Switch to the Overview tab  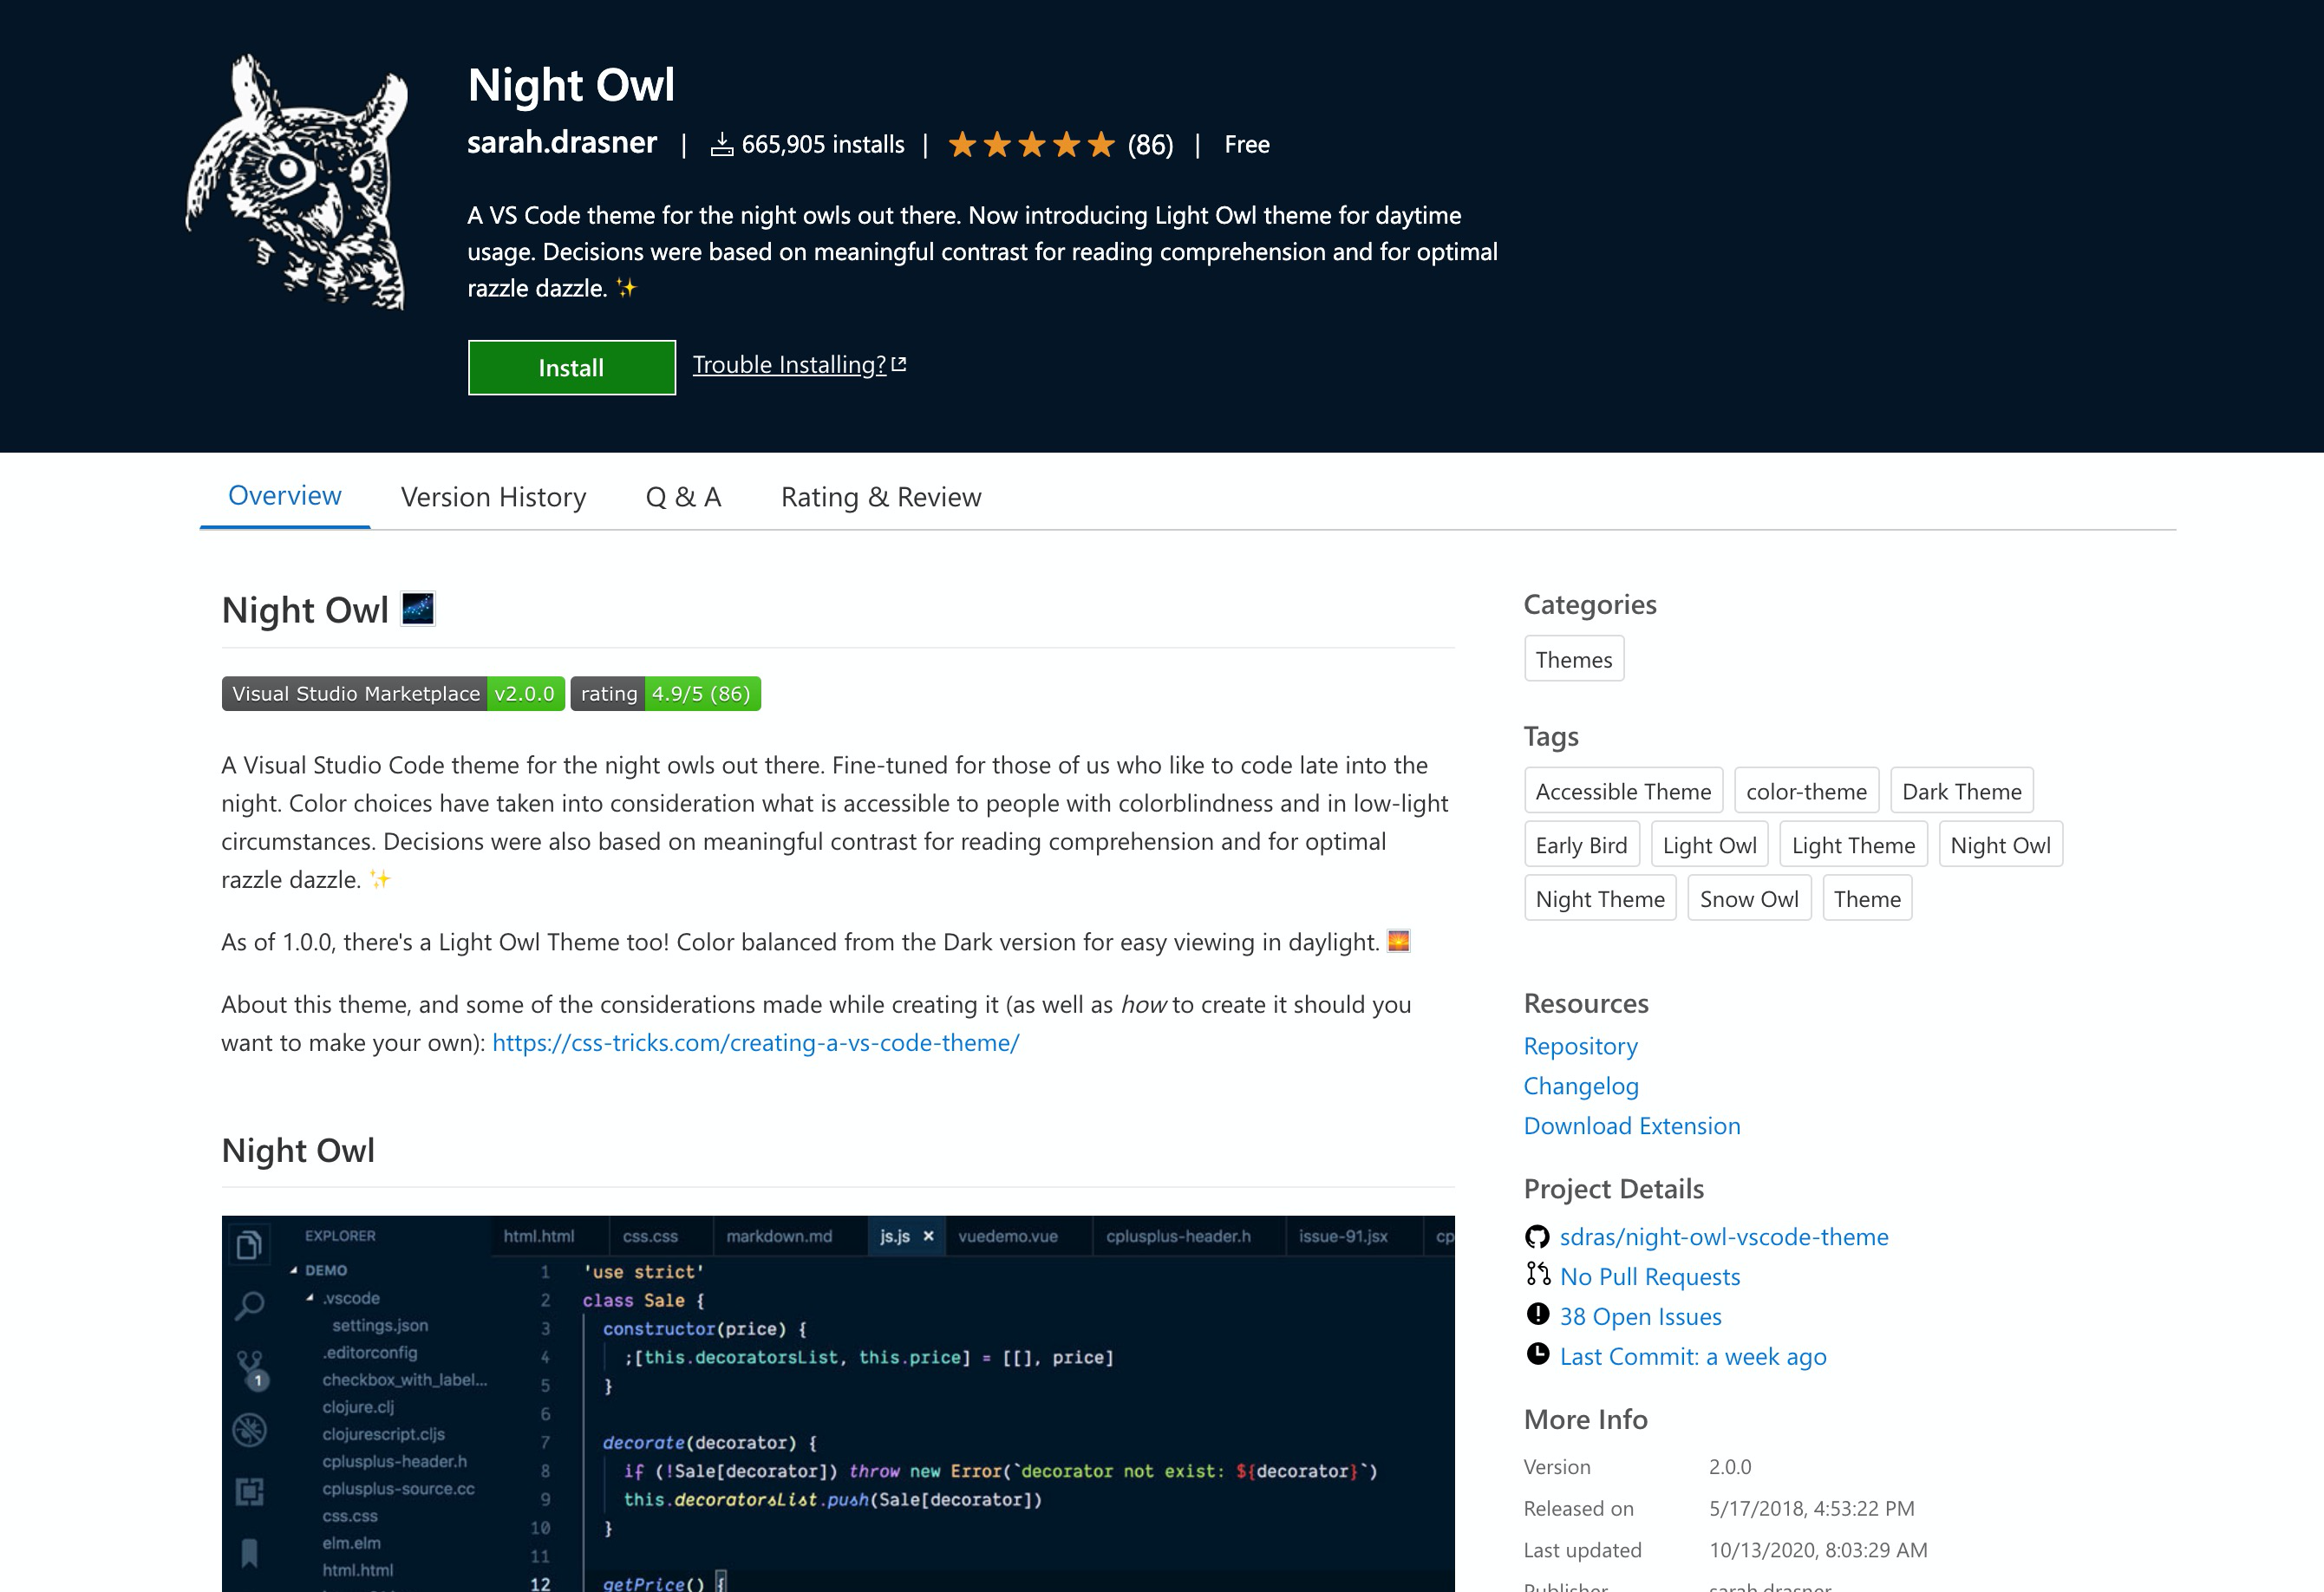[285, 496]
